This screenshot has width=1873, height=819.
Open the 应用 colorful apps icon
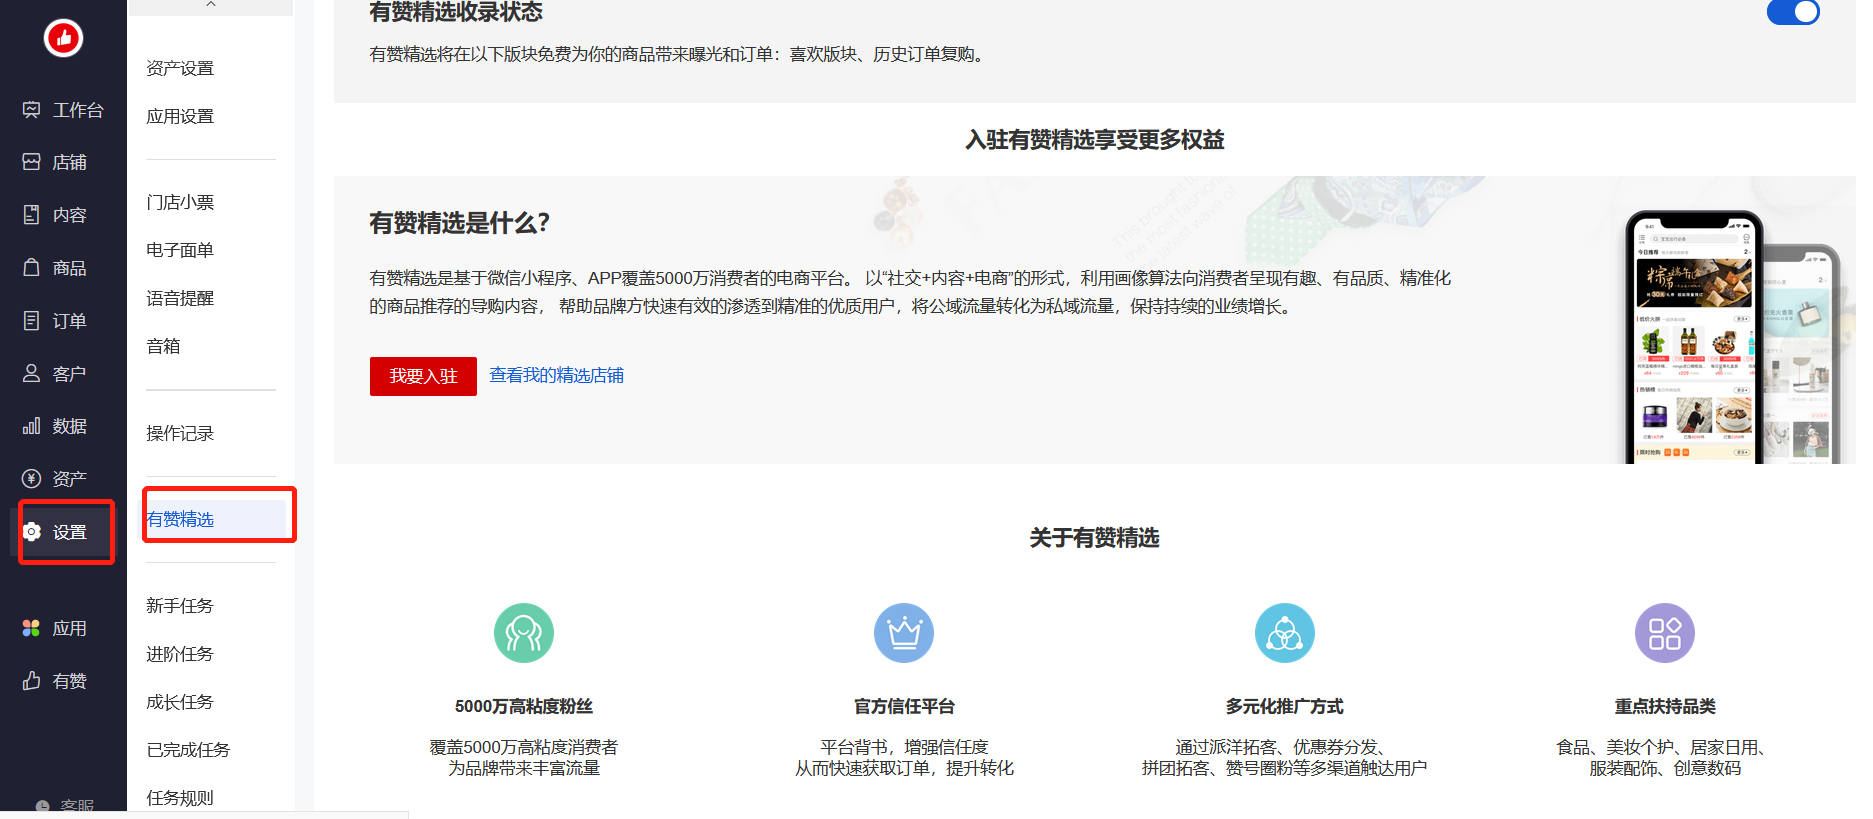coord(32,628)
